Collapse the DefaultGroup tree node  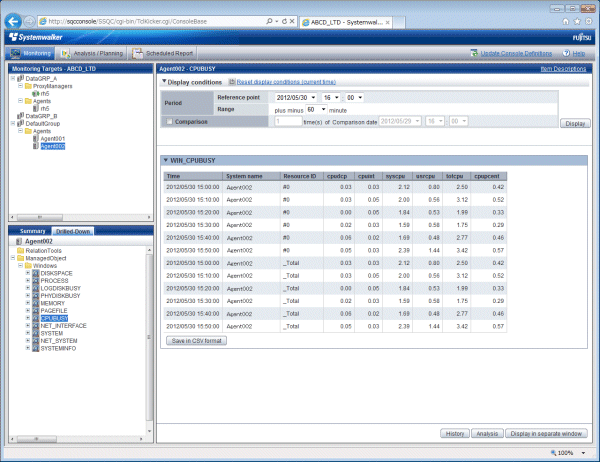click(x=13, y=124)
